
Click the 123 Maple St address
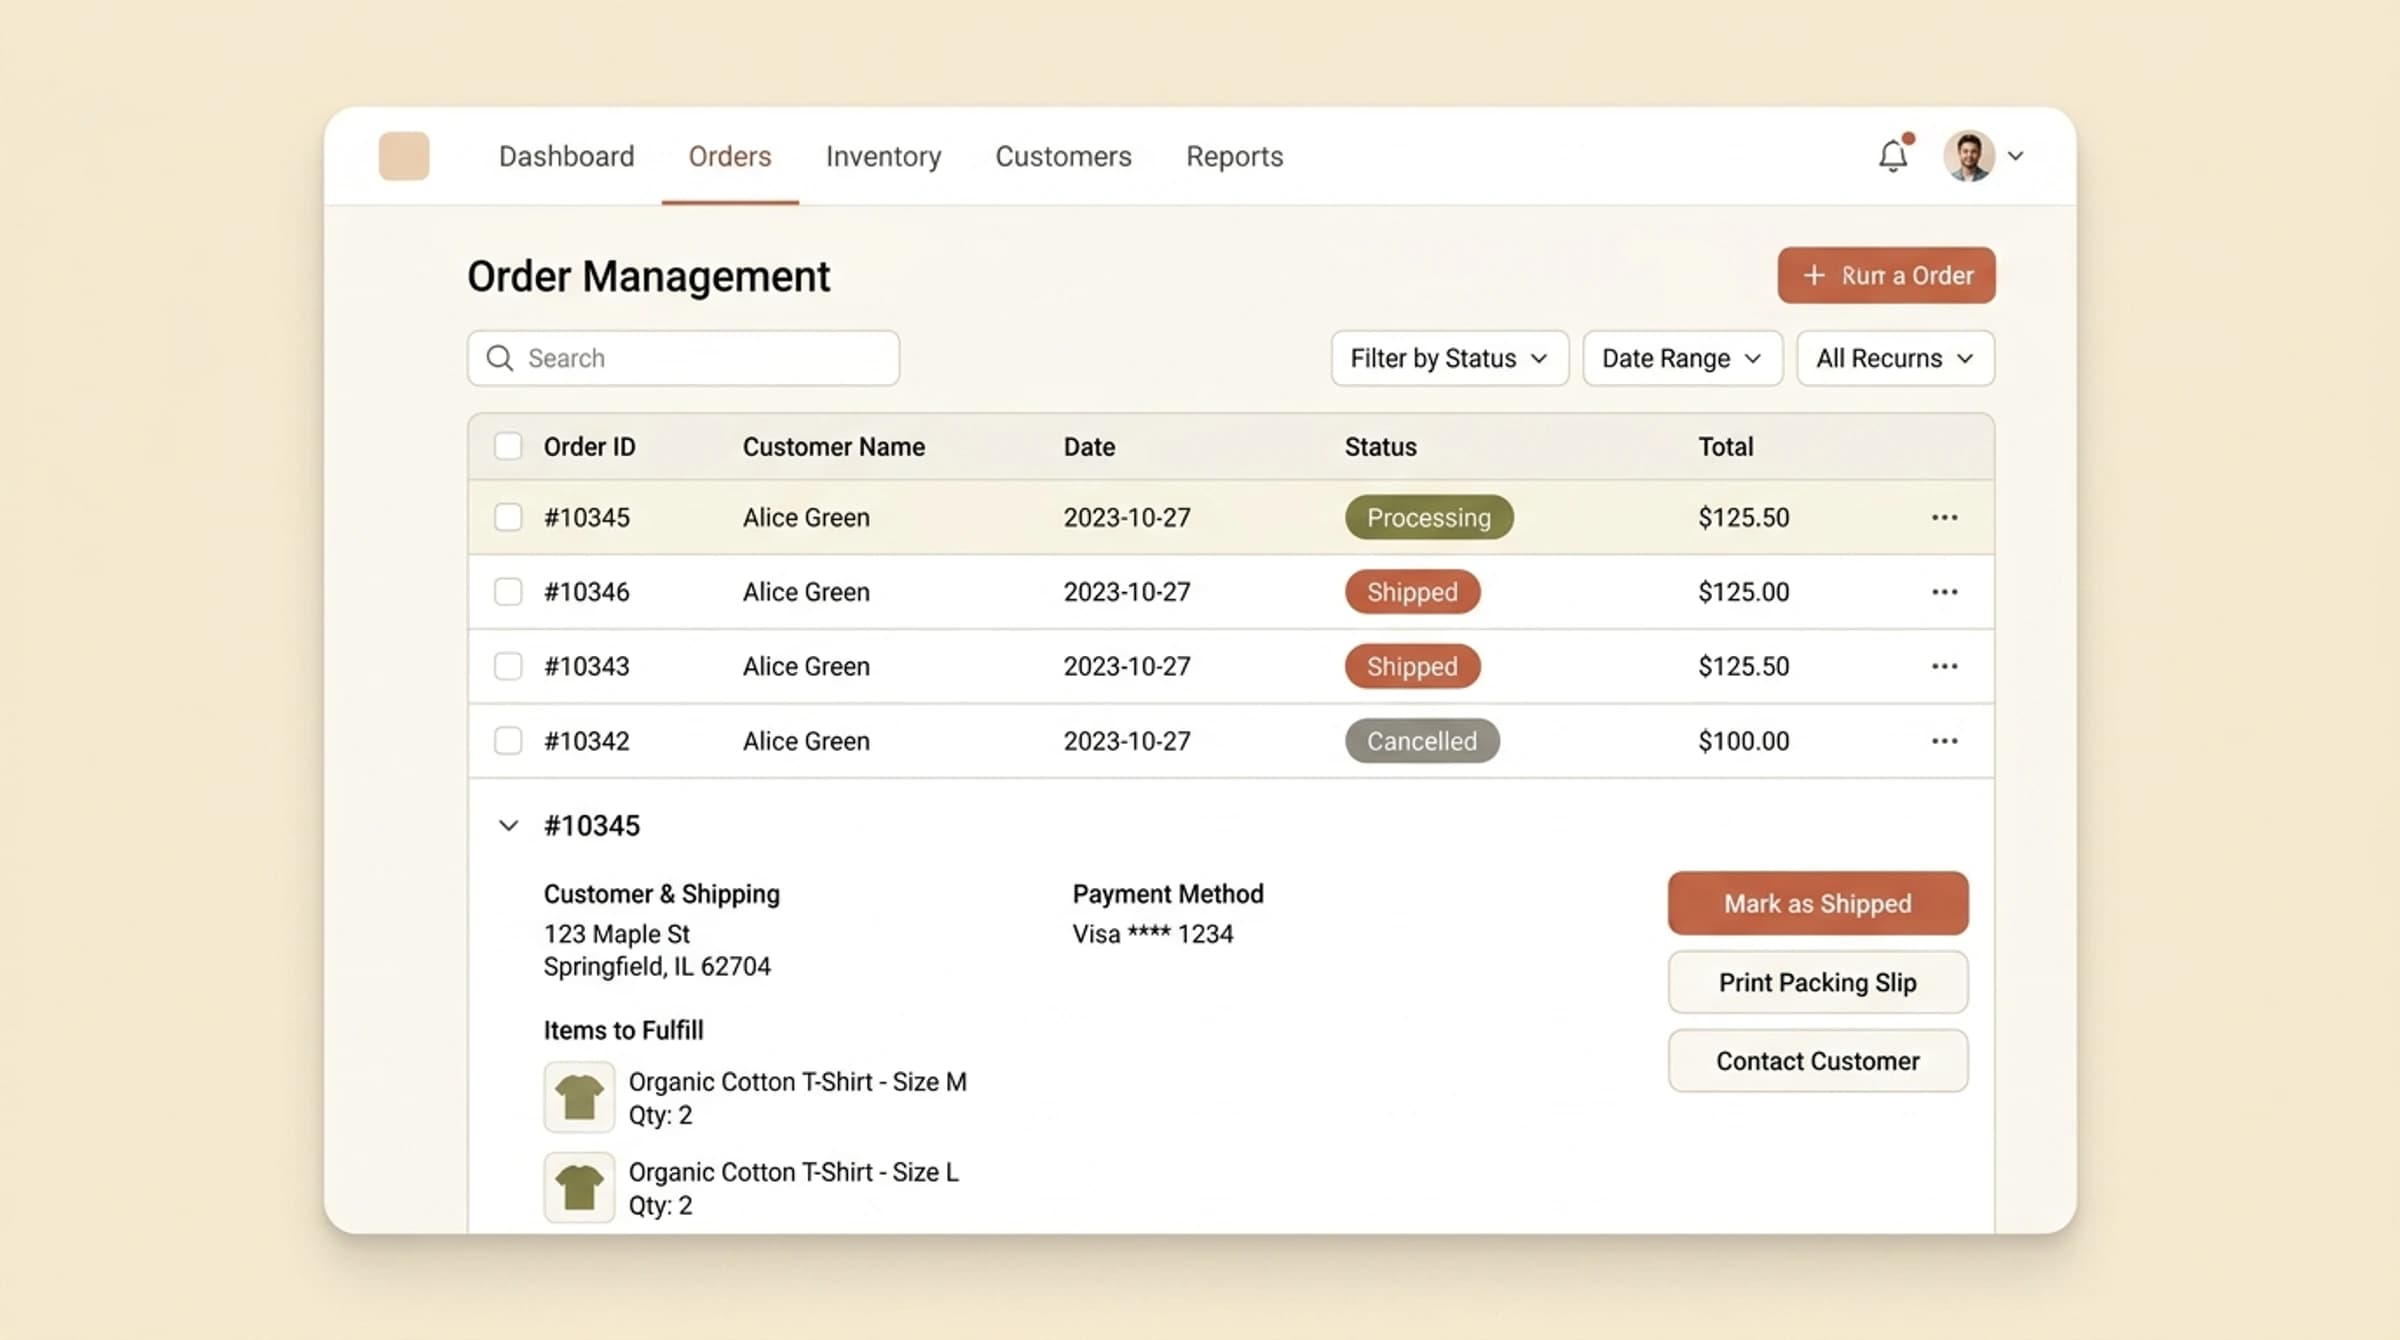616,934
